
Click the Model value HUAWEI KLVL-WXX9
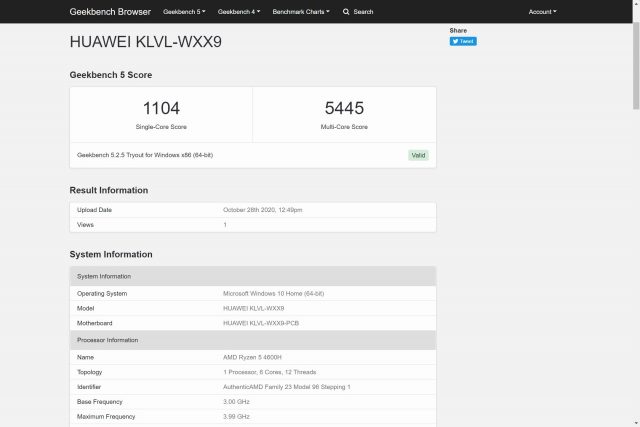coord(253,308)
